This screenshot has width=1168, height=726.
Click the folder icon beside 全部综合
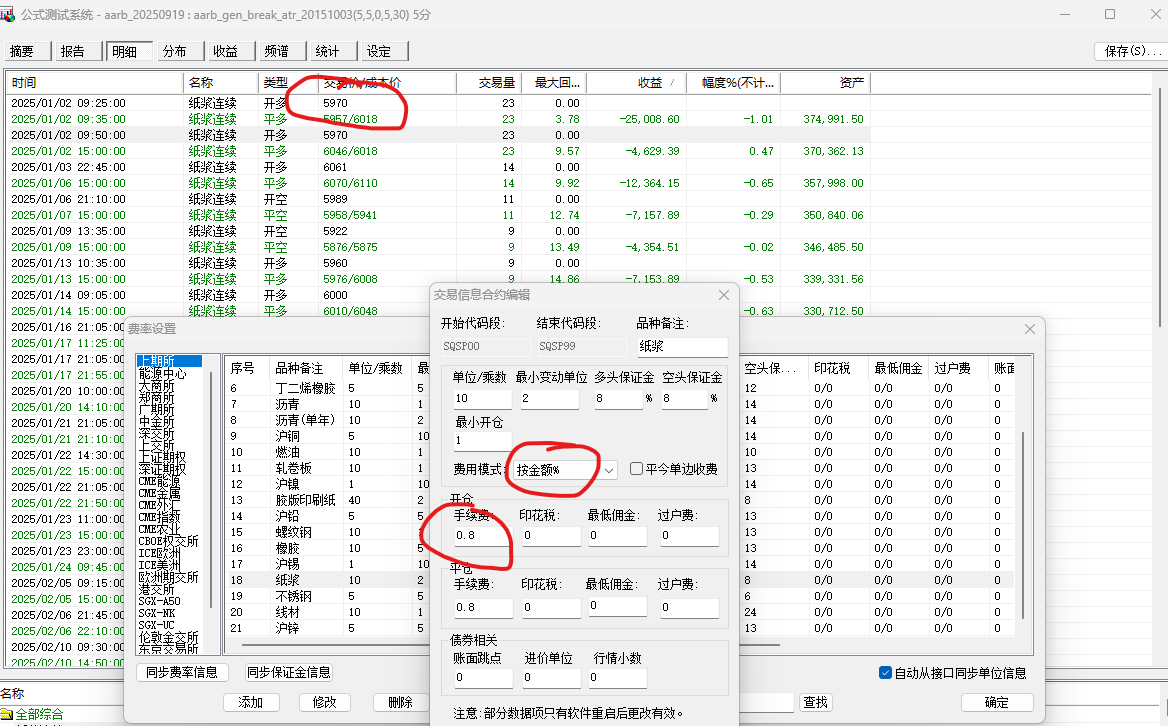(7, 714)
